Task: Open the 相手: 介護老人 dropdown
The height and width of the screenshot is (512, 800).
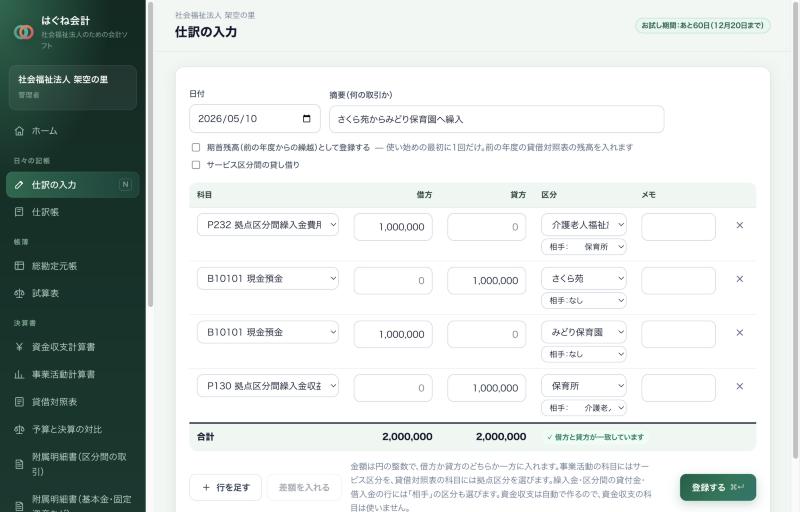Action: tap(584, 408)
